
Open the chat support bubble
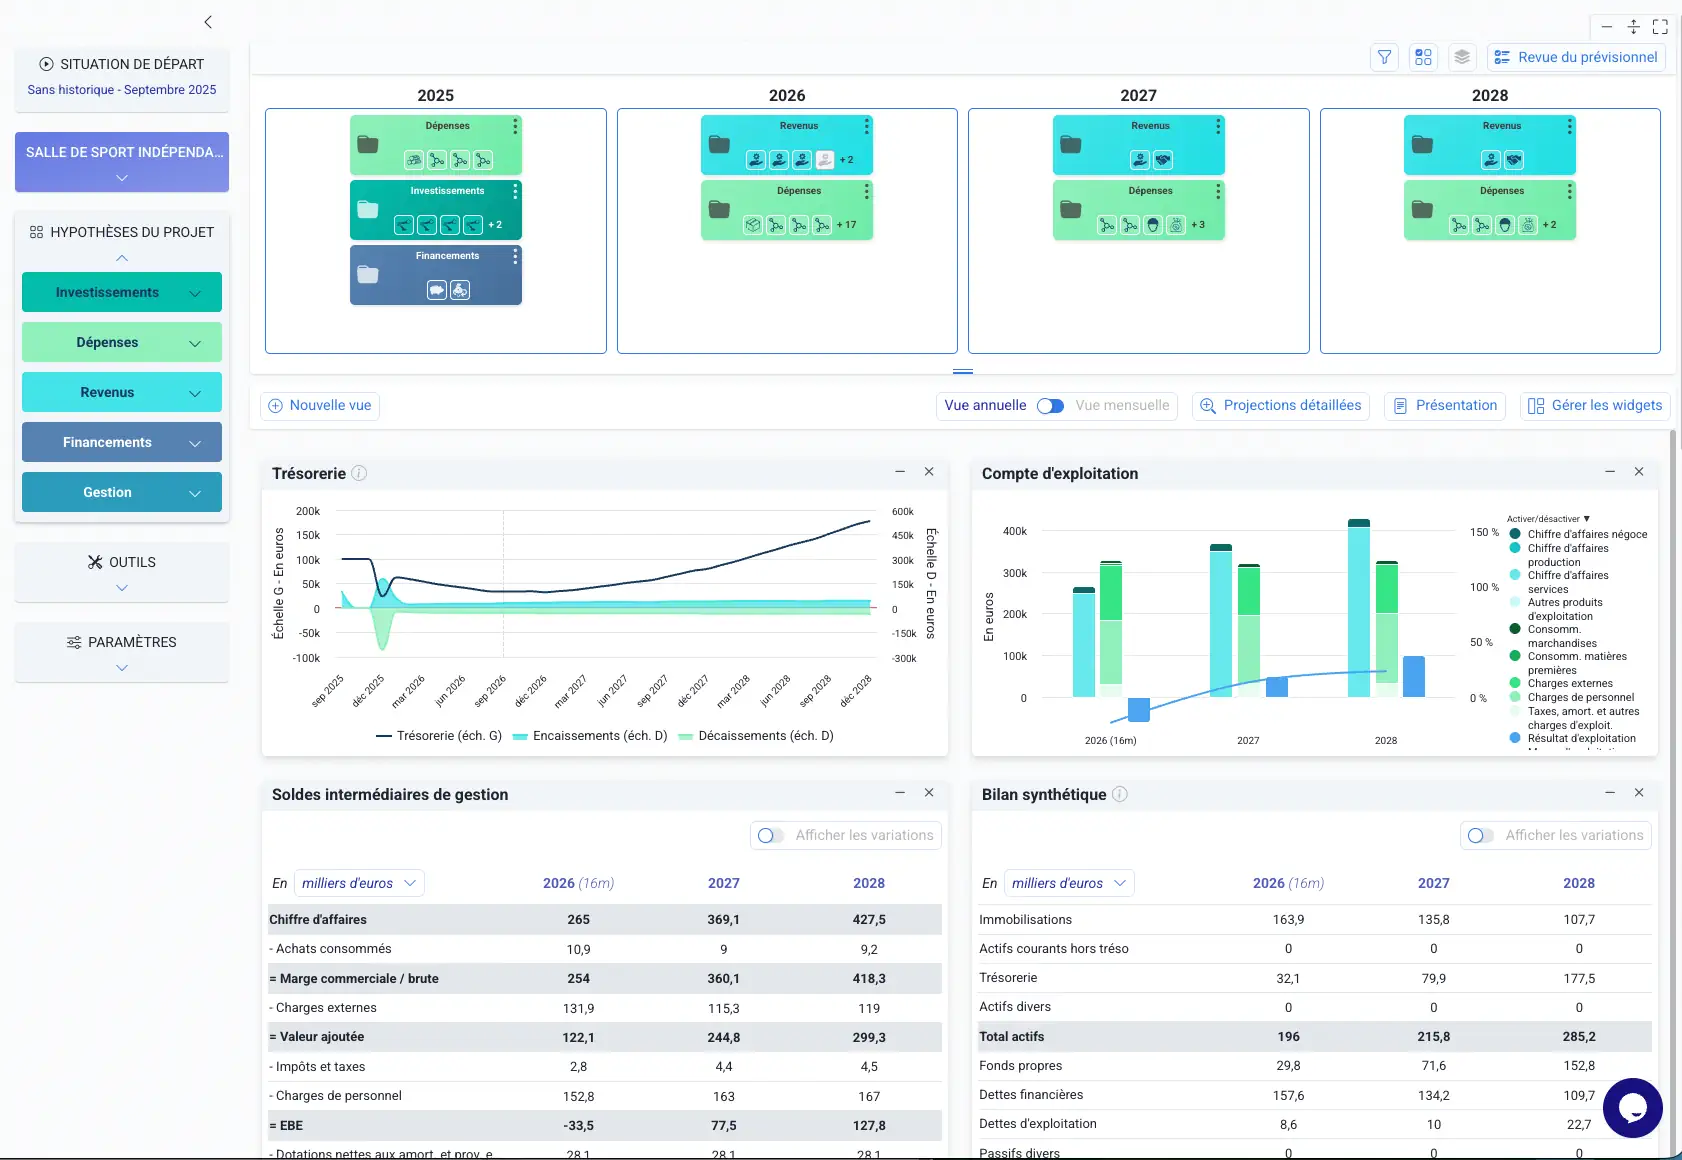tap(1632, 1108)
